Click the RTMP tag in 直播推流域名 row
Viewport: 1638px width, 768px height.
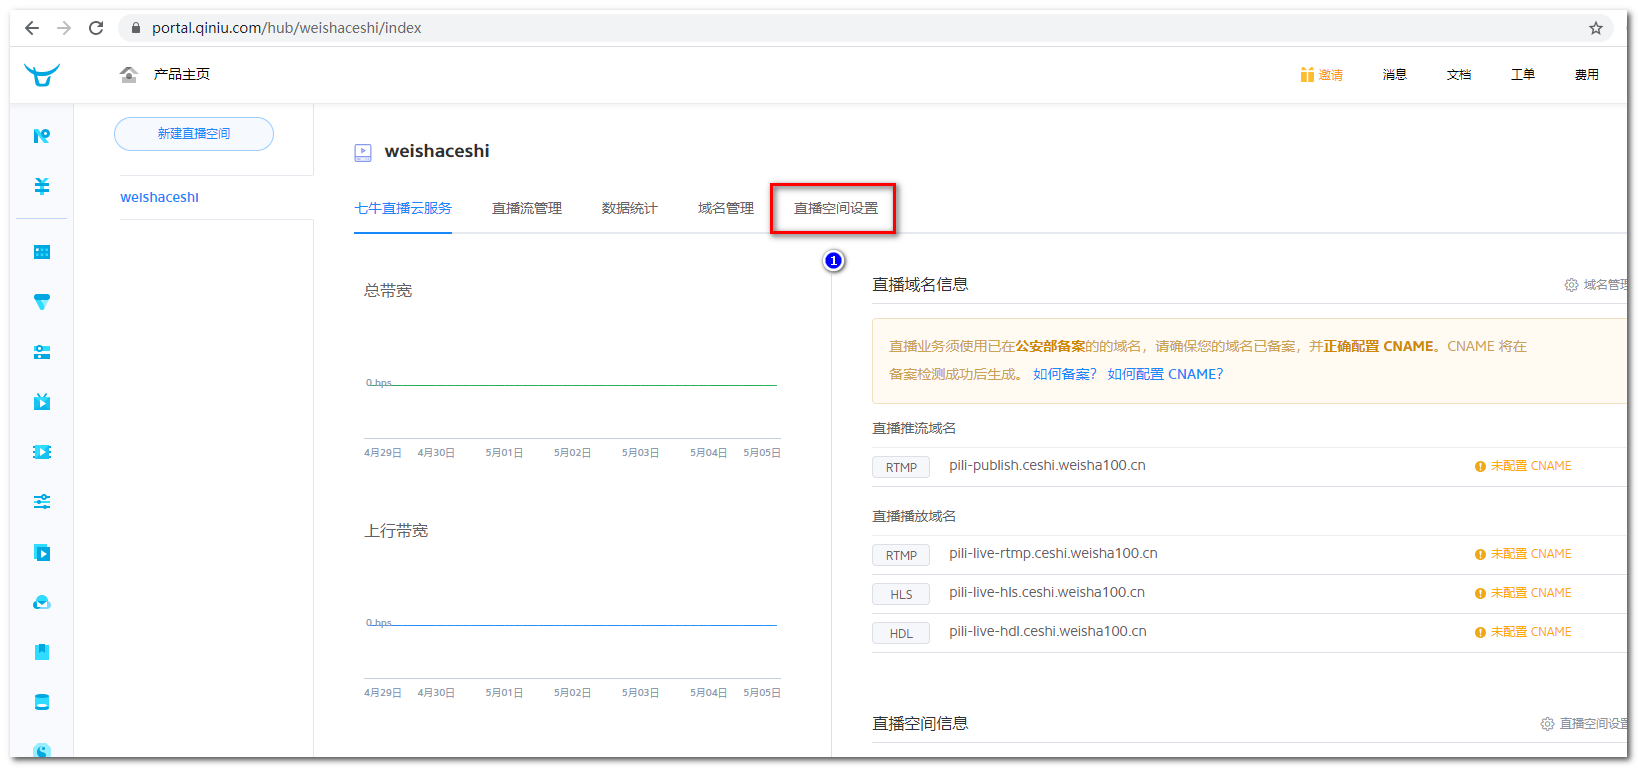click(x=901, y=467)
